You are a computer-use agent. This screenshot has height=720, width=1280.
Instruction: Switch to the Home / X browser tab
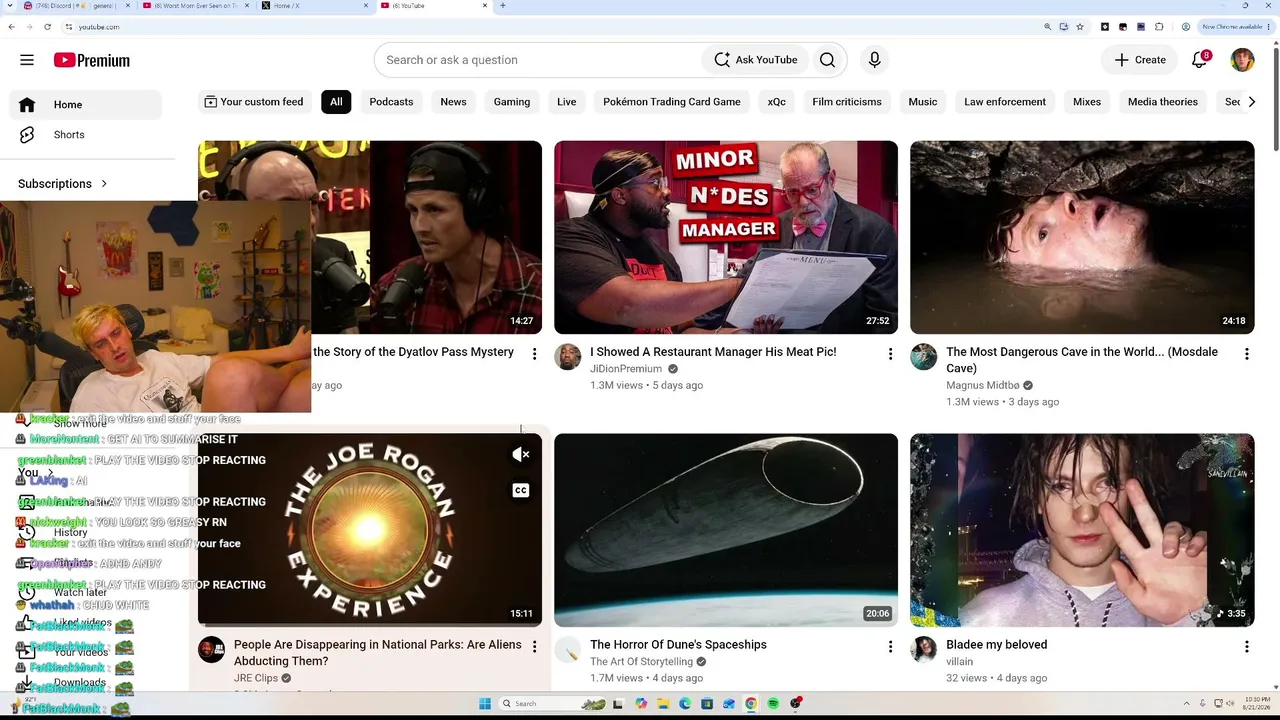click(x=314, y=6)
